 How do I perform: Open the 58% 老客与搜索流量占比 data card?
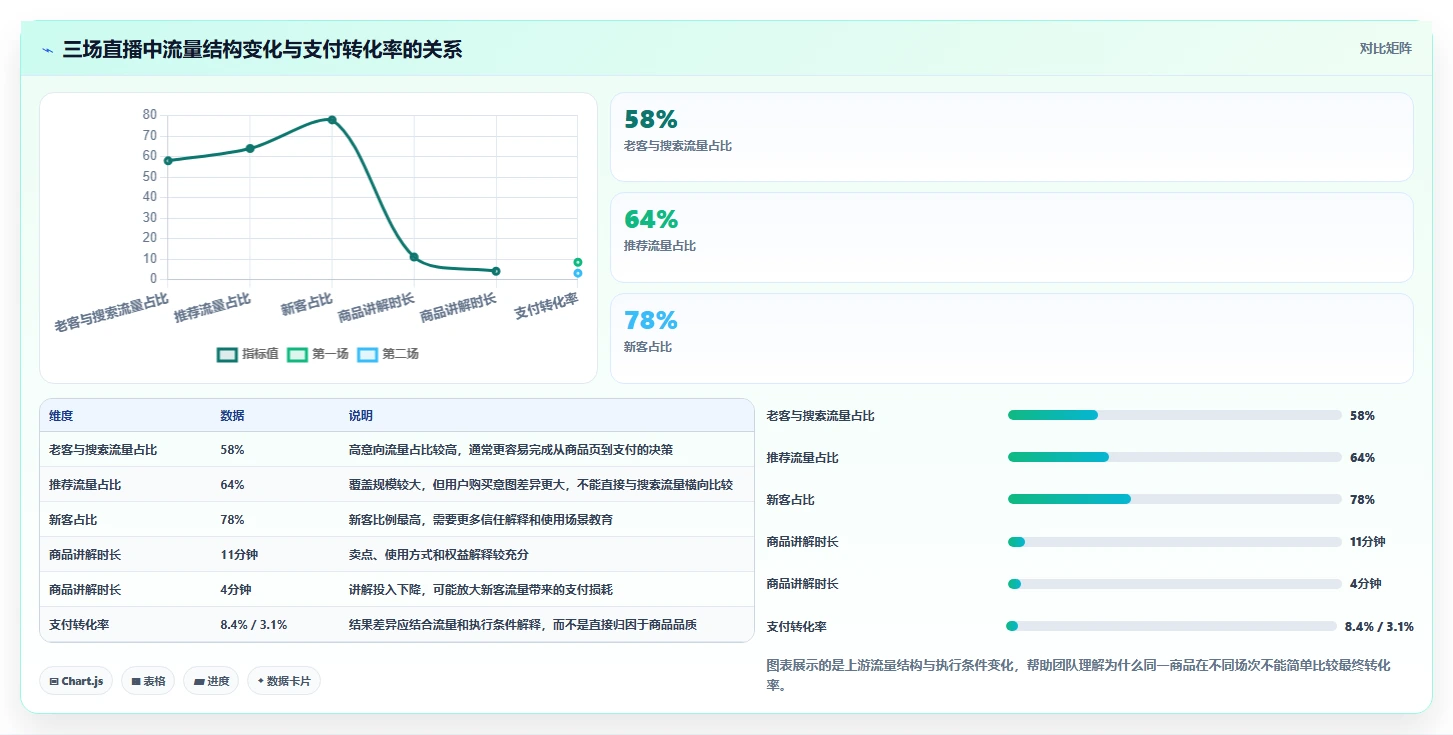(1011, 137)
